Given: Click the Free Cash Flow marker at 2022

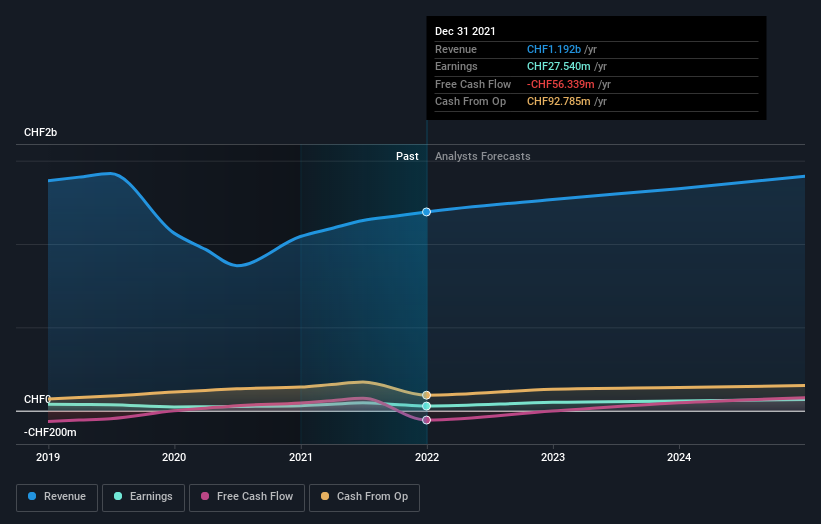Looking at the screenshot, I should tap(427, 420).
